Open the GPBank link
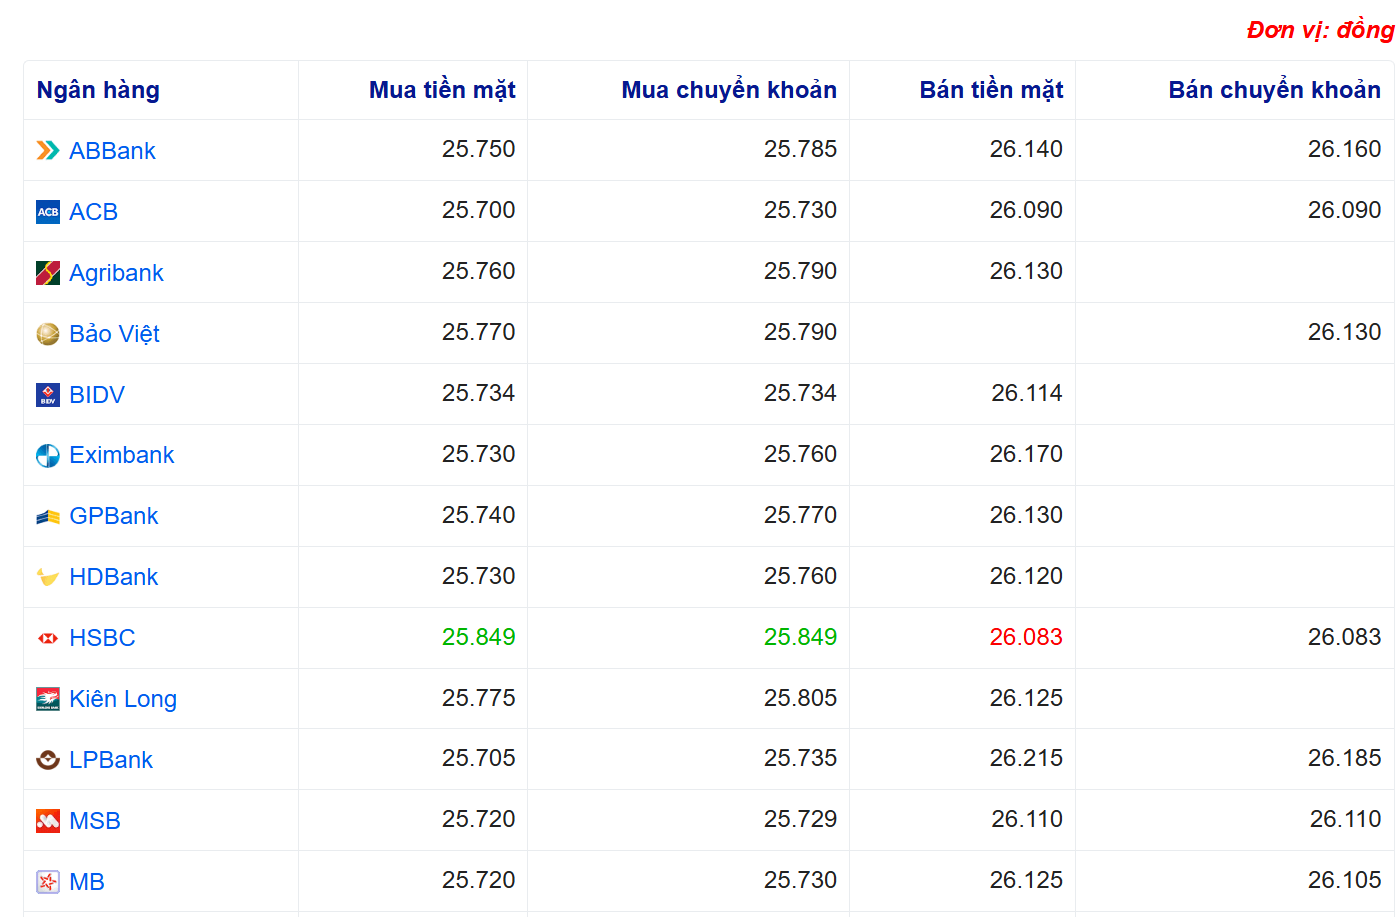 (114, 516)
